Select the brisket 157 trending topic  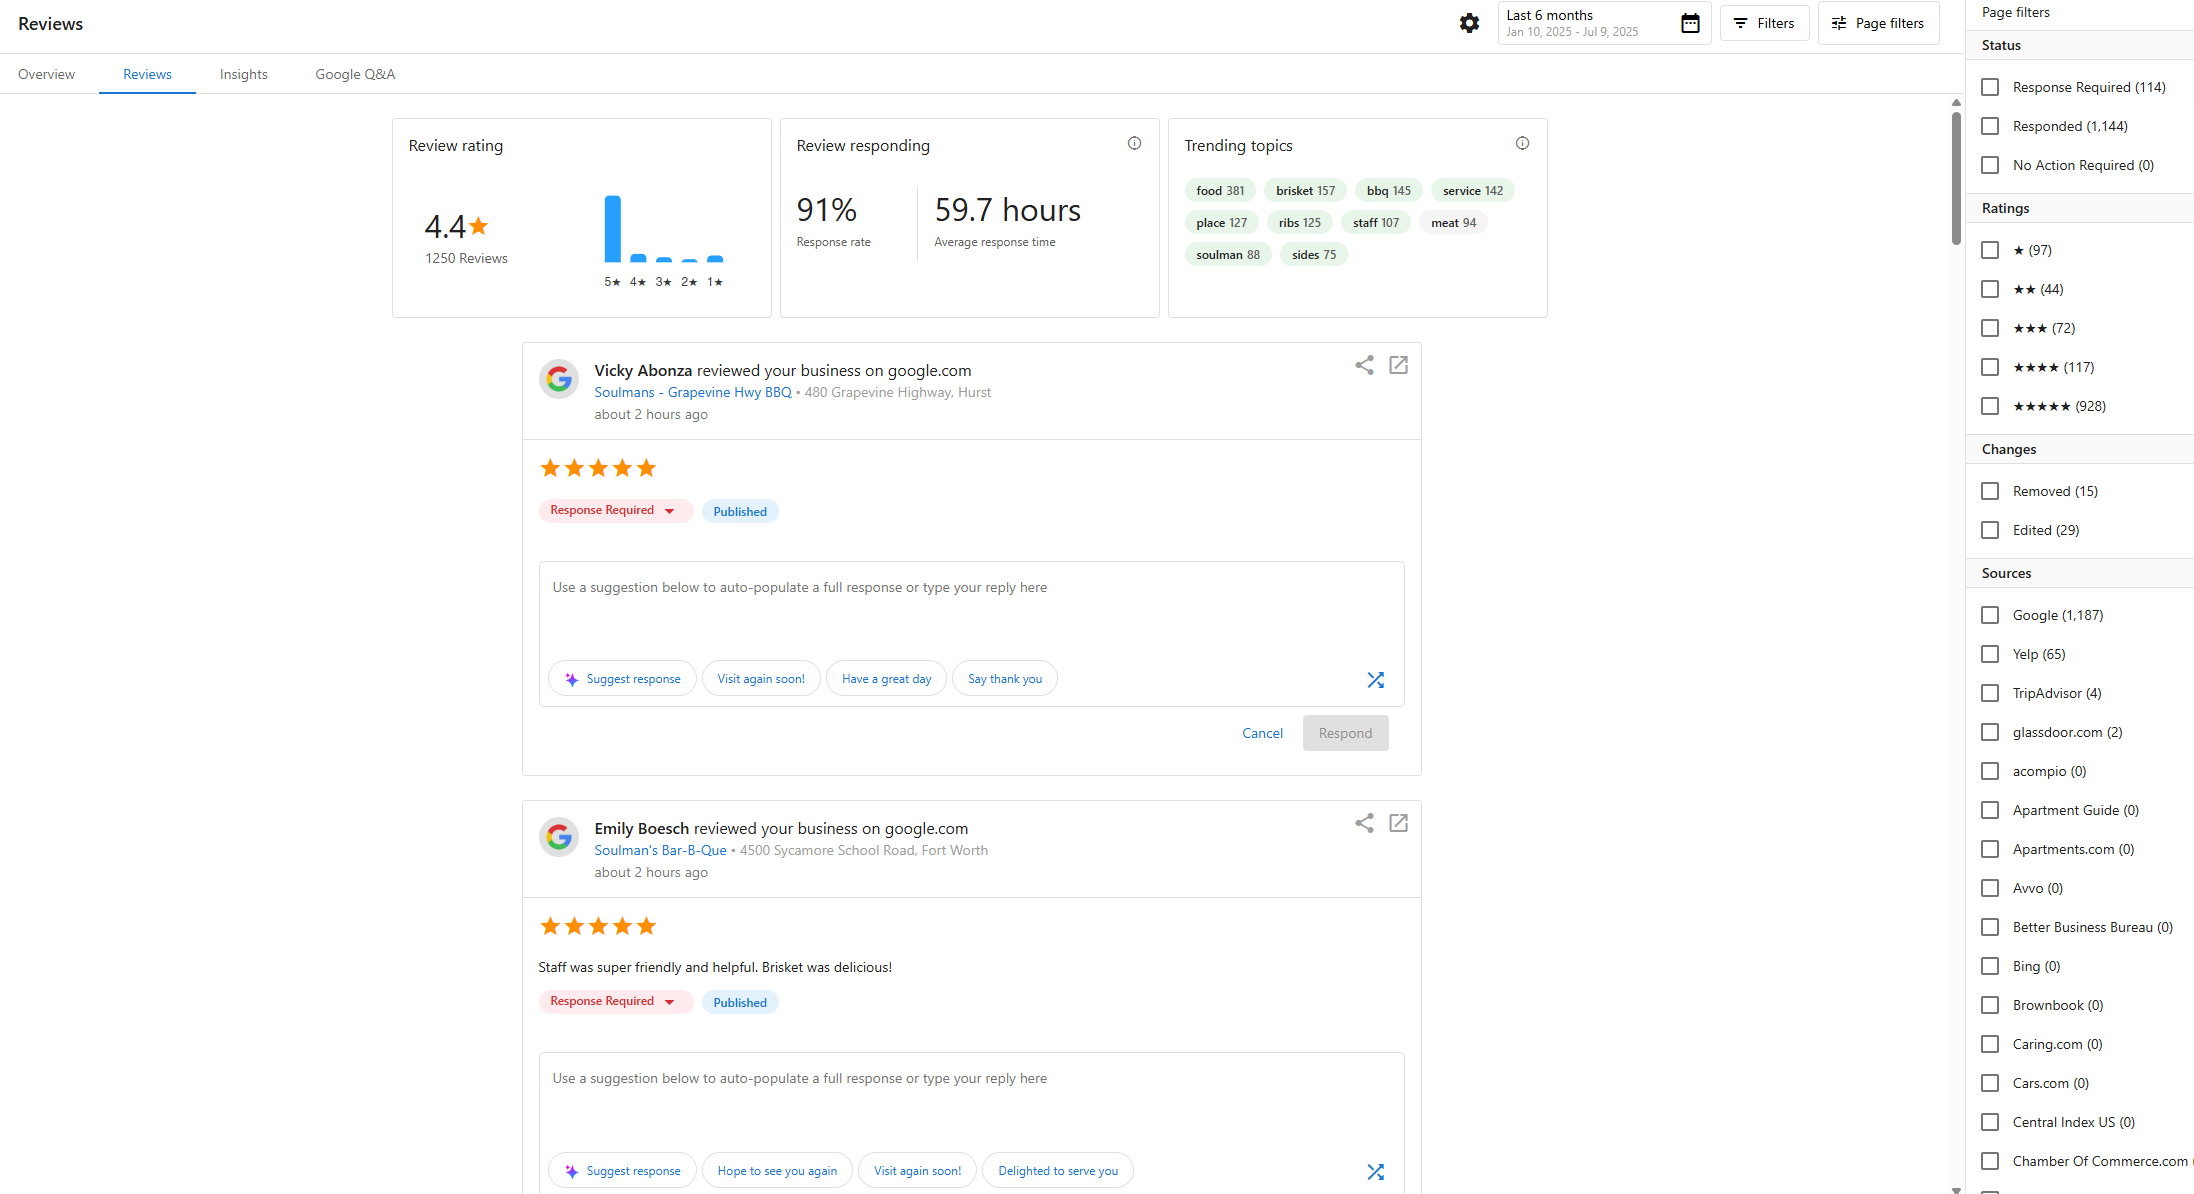(x=1305, y=191)
